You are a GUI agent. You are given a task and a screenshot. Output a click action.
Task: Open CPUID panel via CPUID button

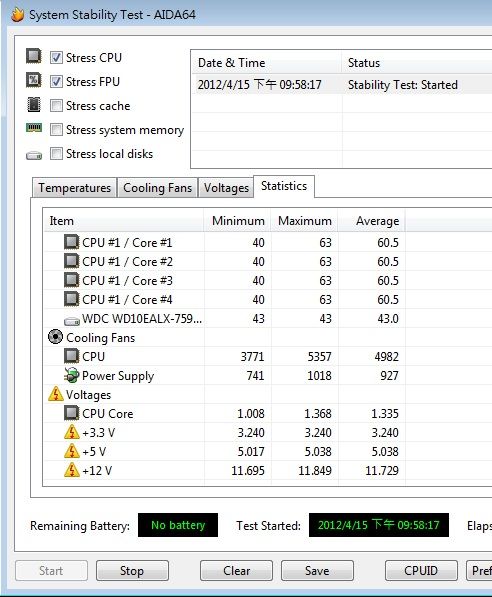[x=421, y=571]
